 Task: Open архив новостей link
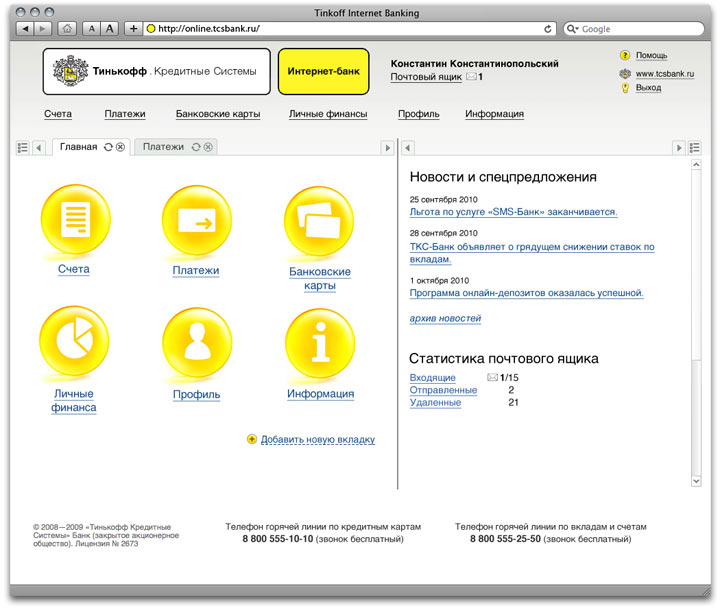click(x=445, y=318)
